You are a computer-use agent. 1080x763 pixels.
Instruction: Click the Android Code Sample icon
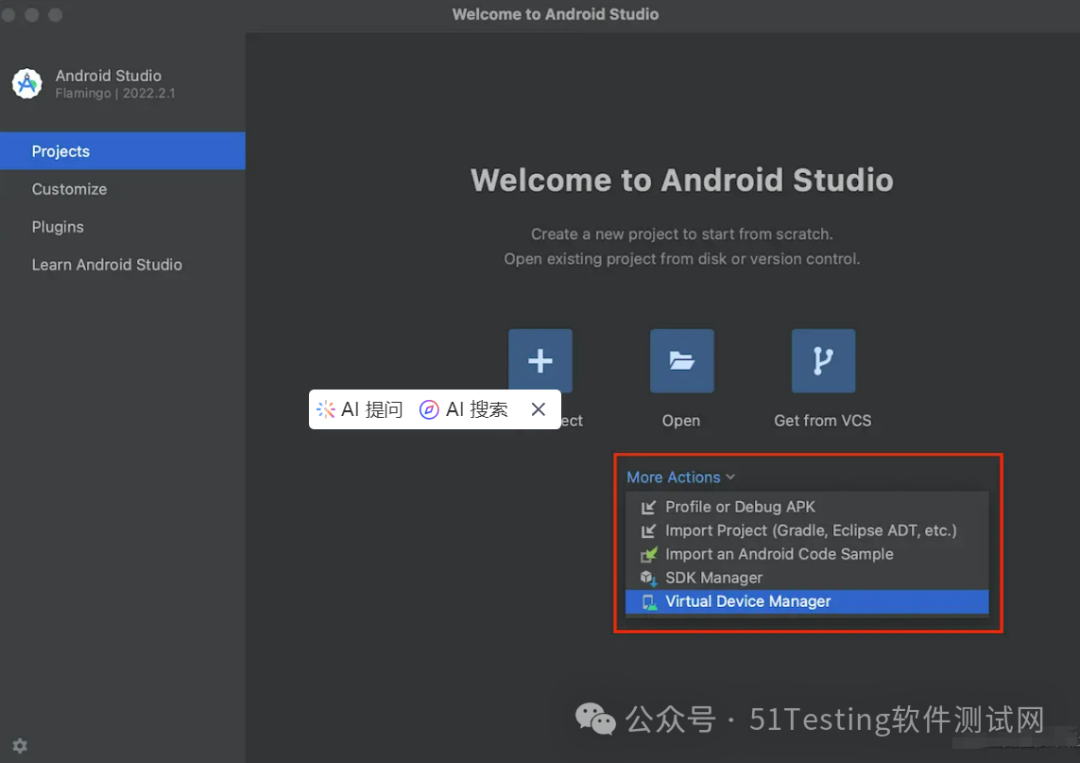click(x=649, y=554)
